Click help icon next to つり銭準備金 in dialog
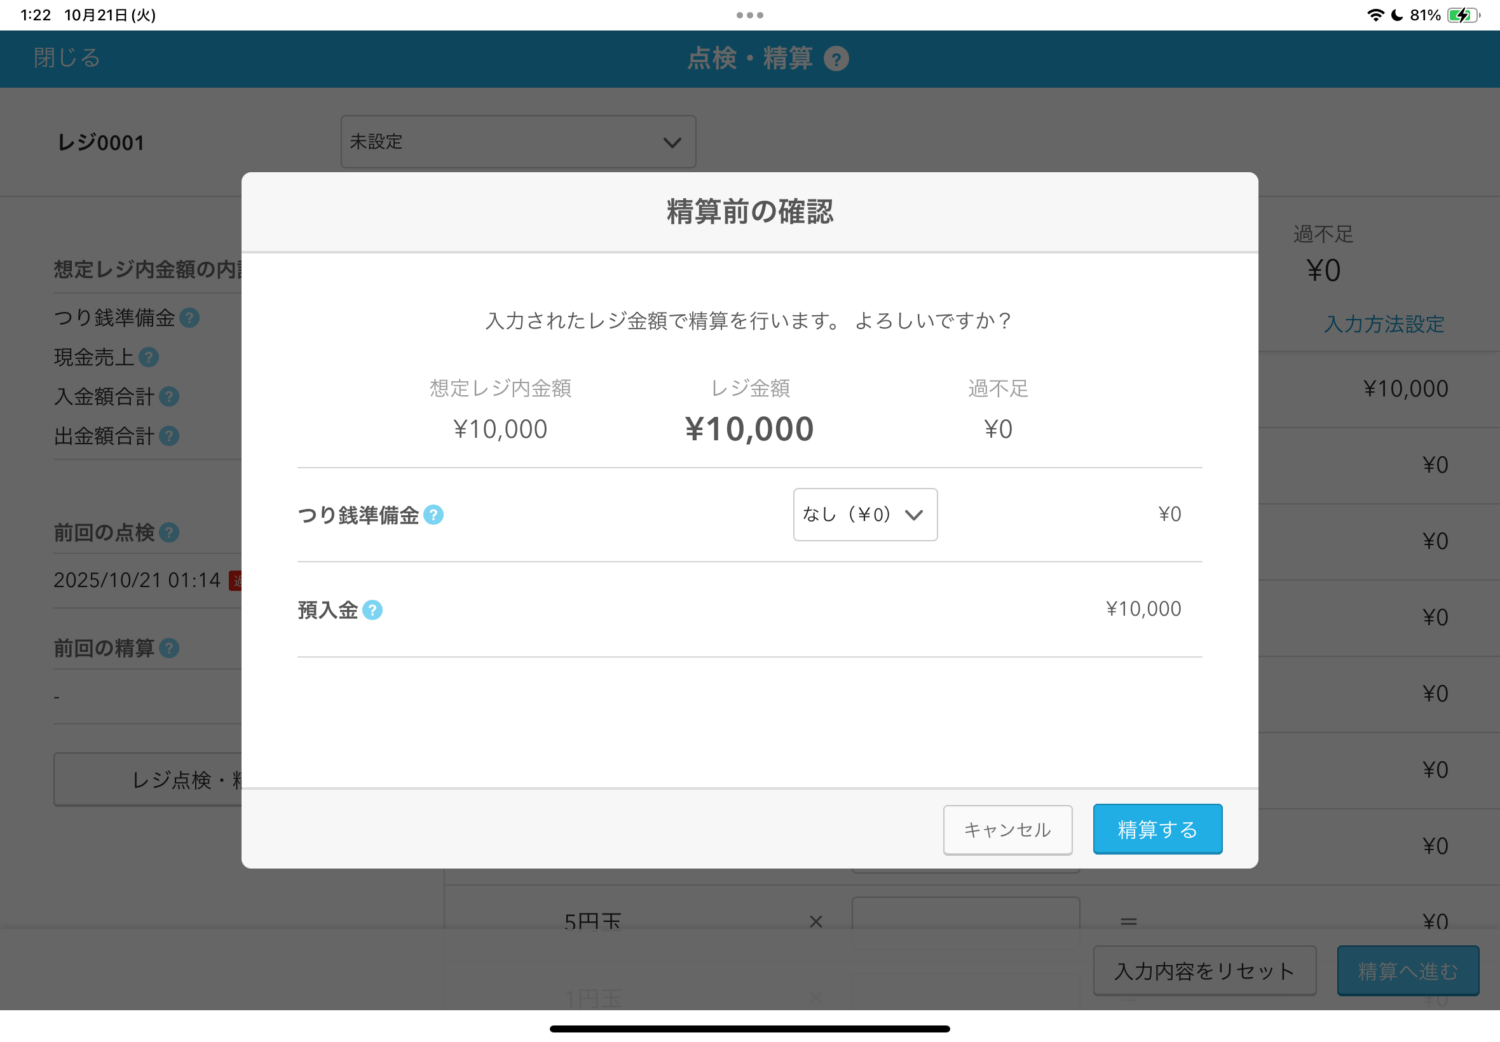 click(433, 515)
